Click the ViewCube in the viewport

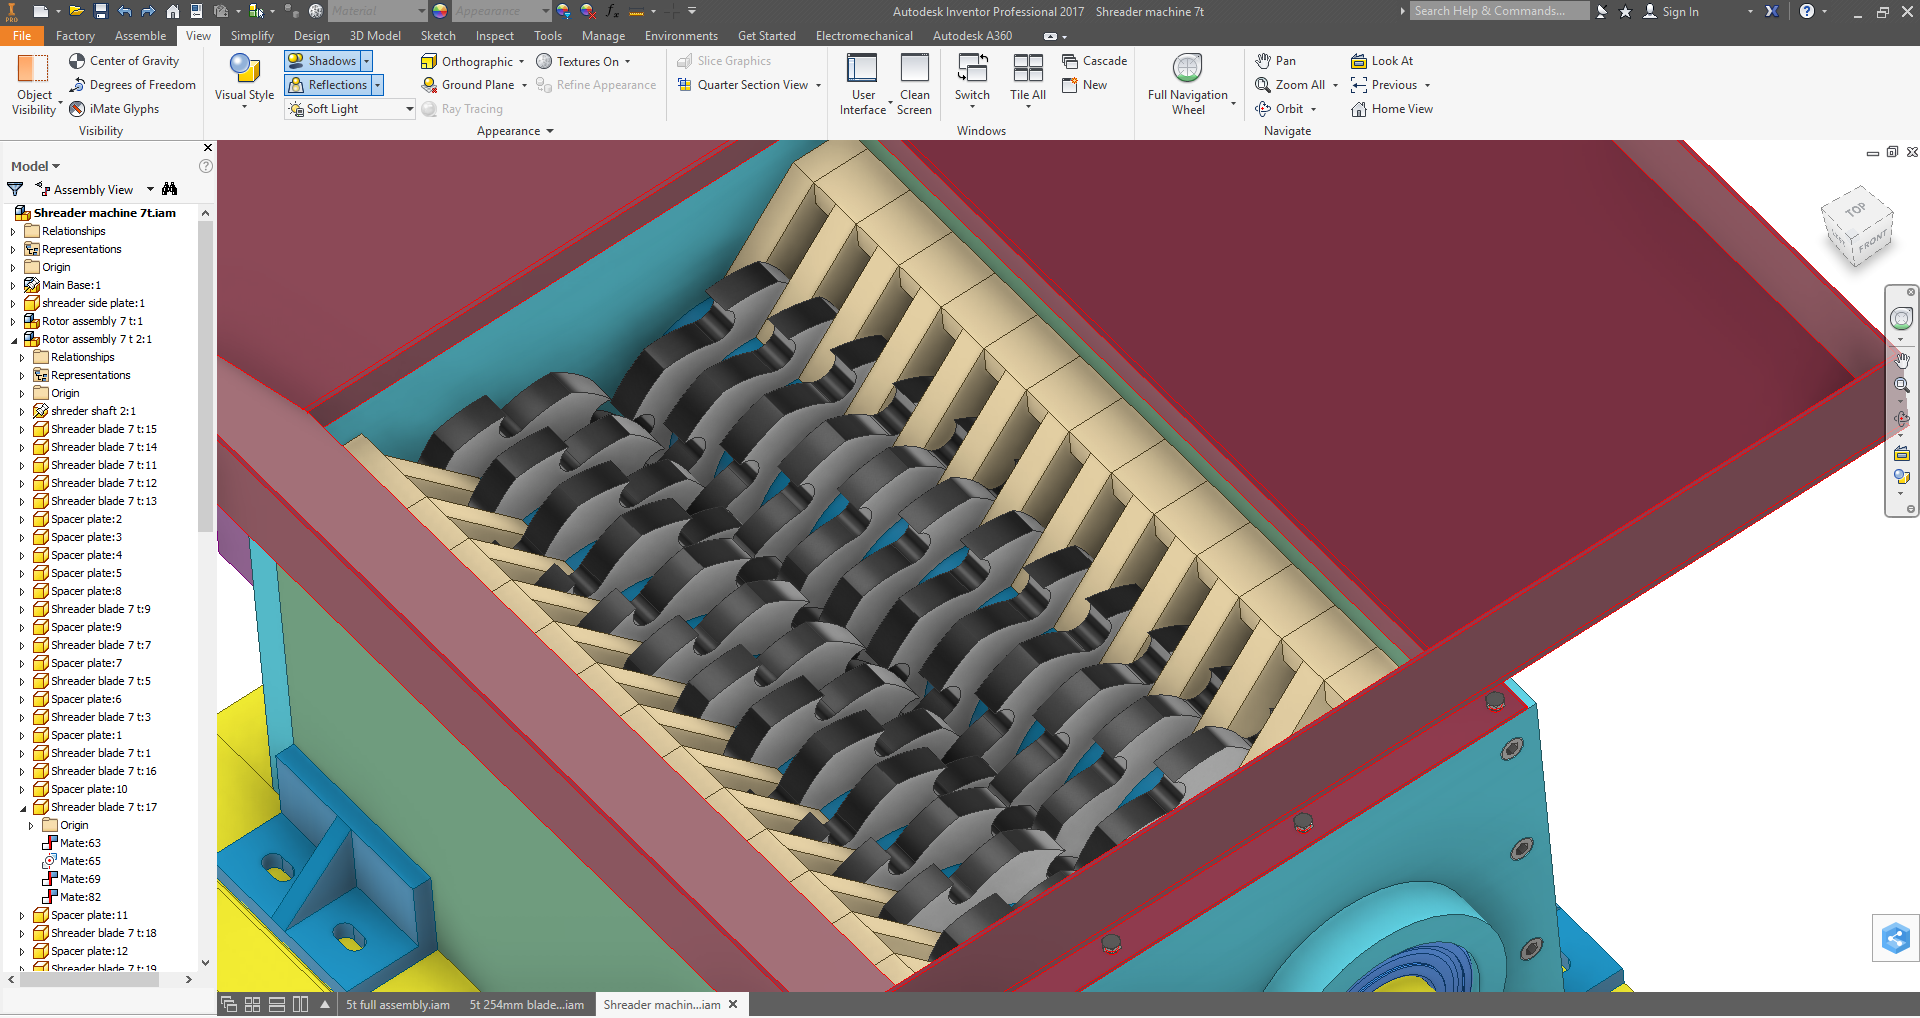point(1857,227)
